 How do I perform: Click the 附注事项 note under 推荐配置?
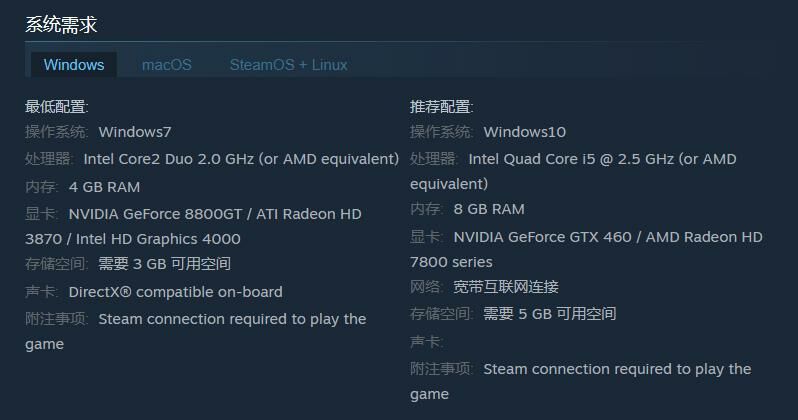pyautogui.click(x=616, y=369)
